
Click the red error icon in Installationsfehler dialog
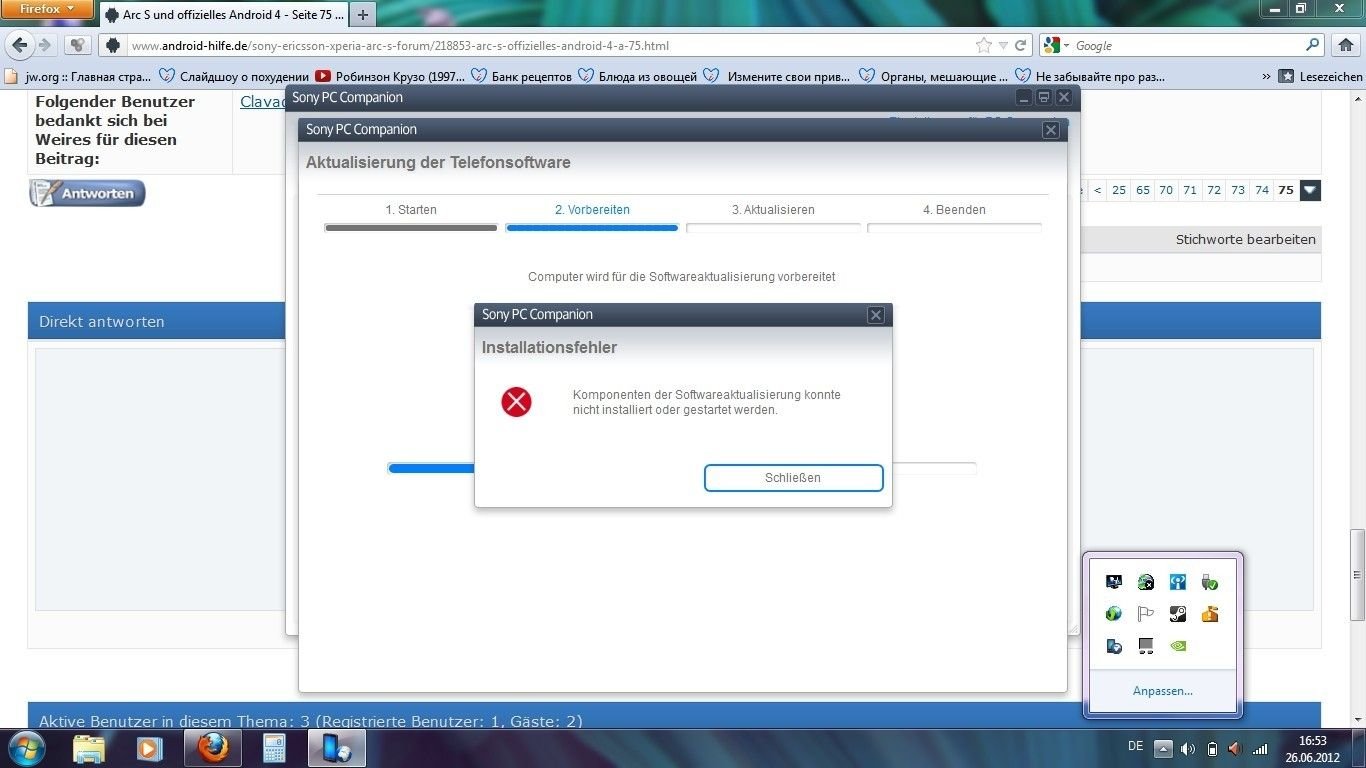[x=516, y=402]
